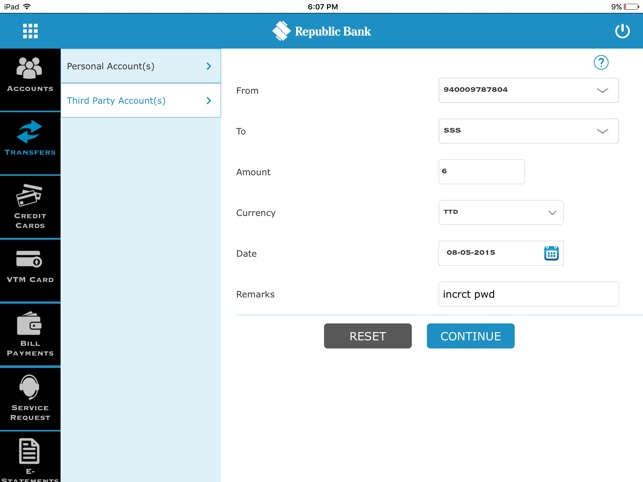The image size is (643, 482).
Task: Expand Personal Account(s) chevron
Action: (x=209, y=66)
